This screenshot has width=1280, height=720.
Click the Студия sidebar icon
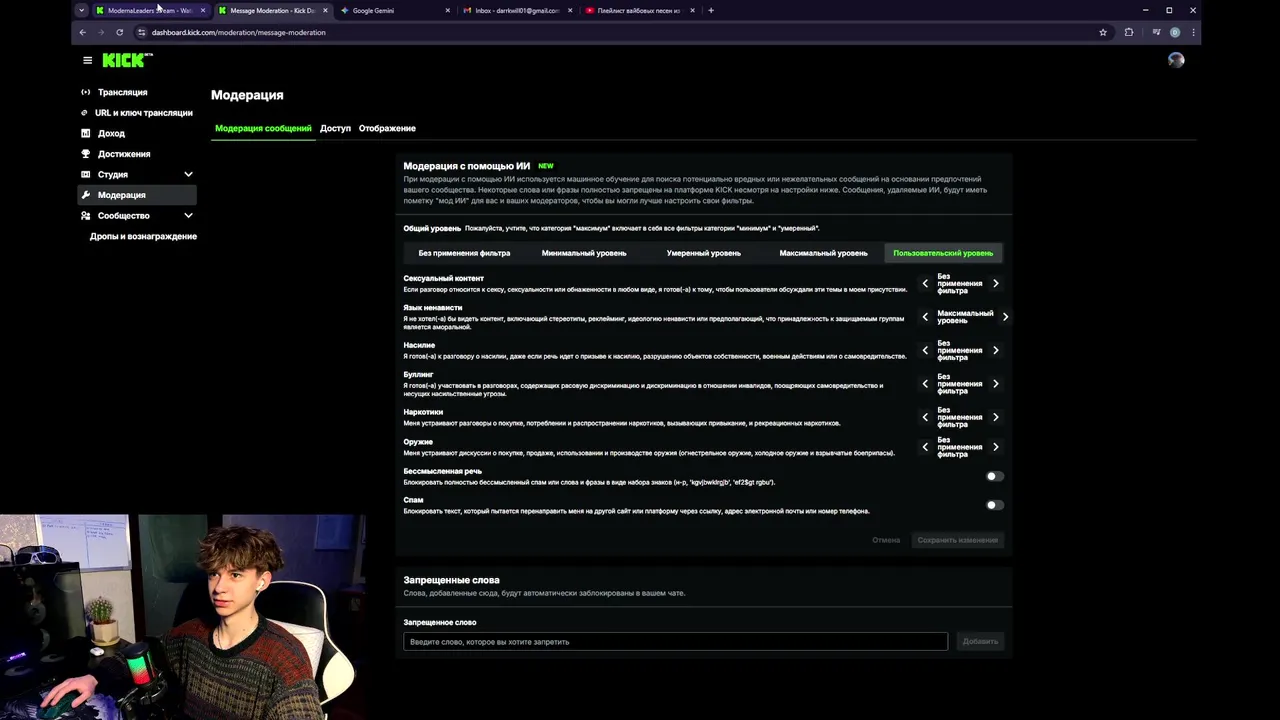(86, 174)
